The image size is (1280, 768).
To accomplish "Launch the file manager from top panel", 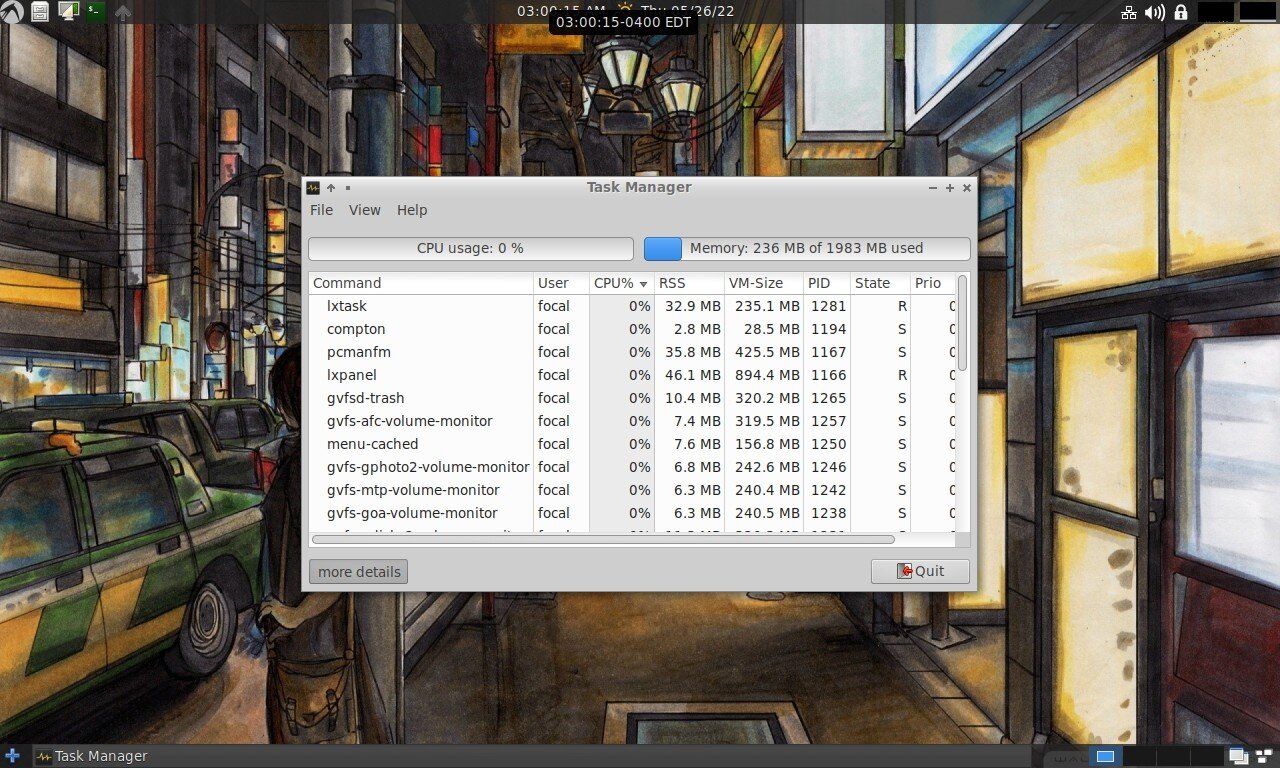I will point(40,12).
